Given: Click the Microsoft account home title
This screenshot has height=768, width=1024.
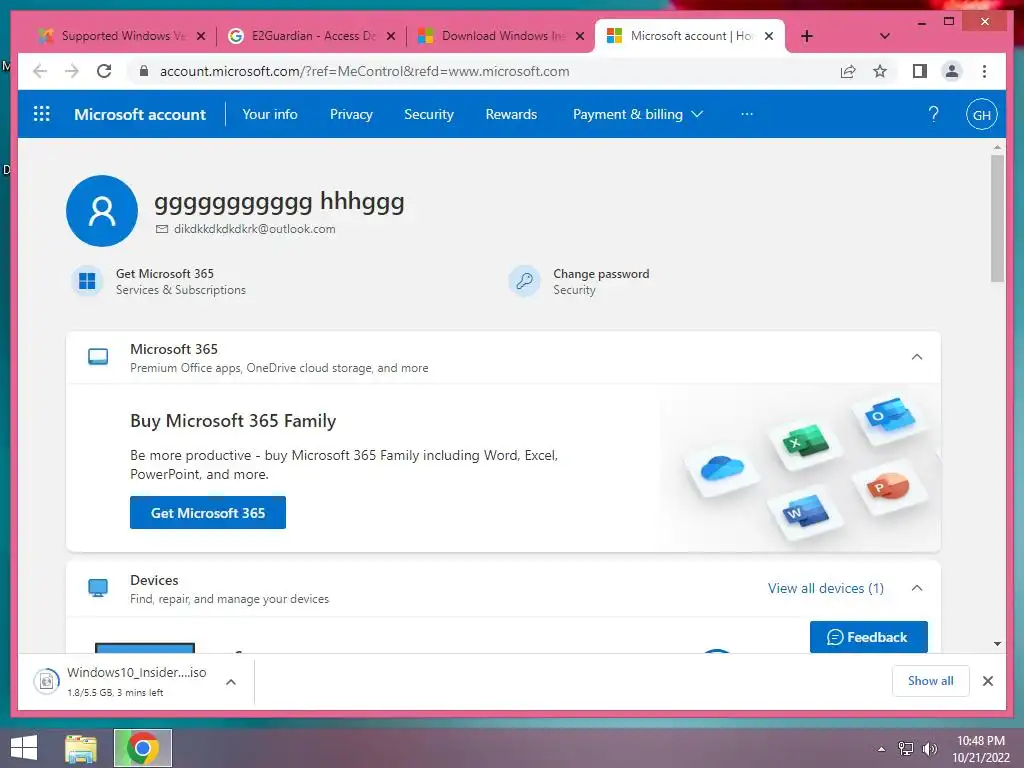Looking at the screenshot, I should pos(140,114).
